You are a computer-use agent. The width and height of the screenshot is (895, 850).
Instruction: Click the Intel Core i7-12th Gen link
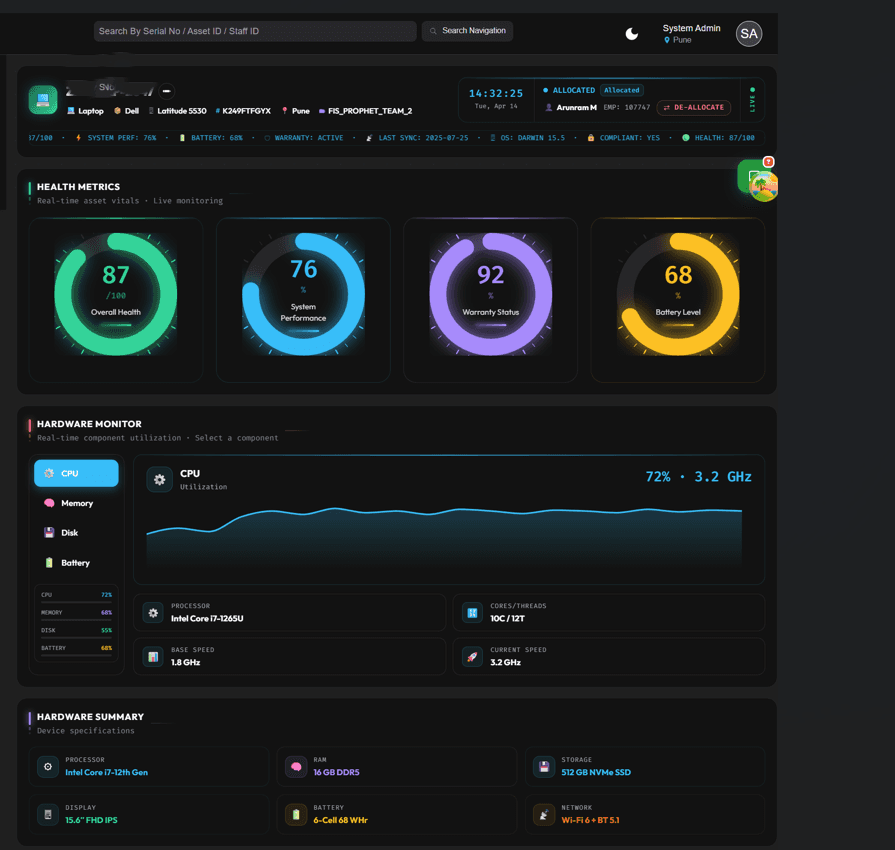(x=106, y=772)
